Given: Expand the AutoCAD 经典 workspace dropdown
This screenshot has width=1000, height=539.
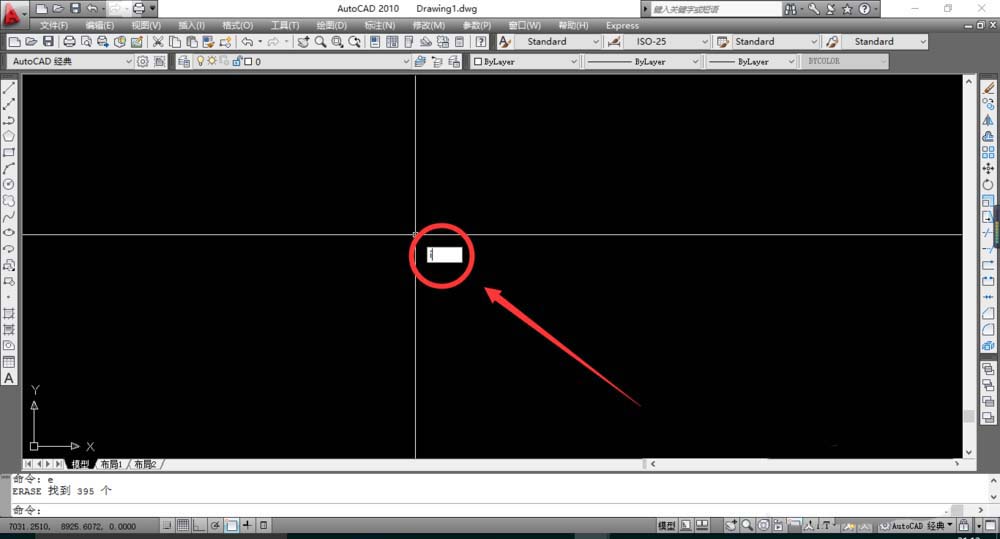Looking at the screenshot, I should [128, 61].
